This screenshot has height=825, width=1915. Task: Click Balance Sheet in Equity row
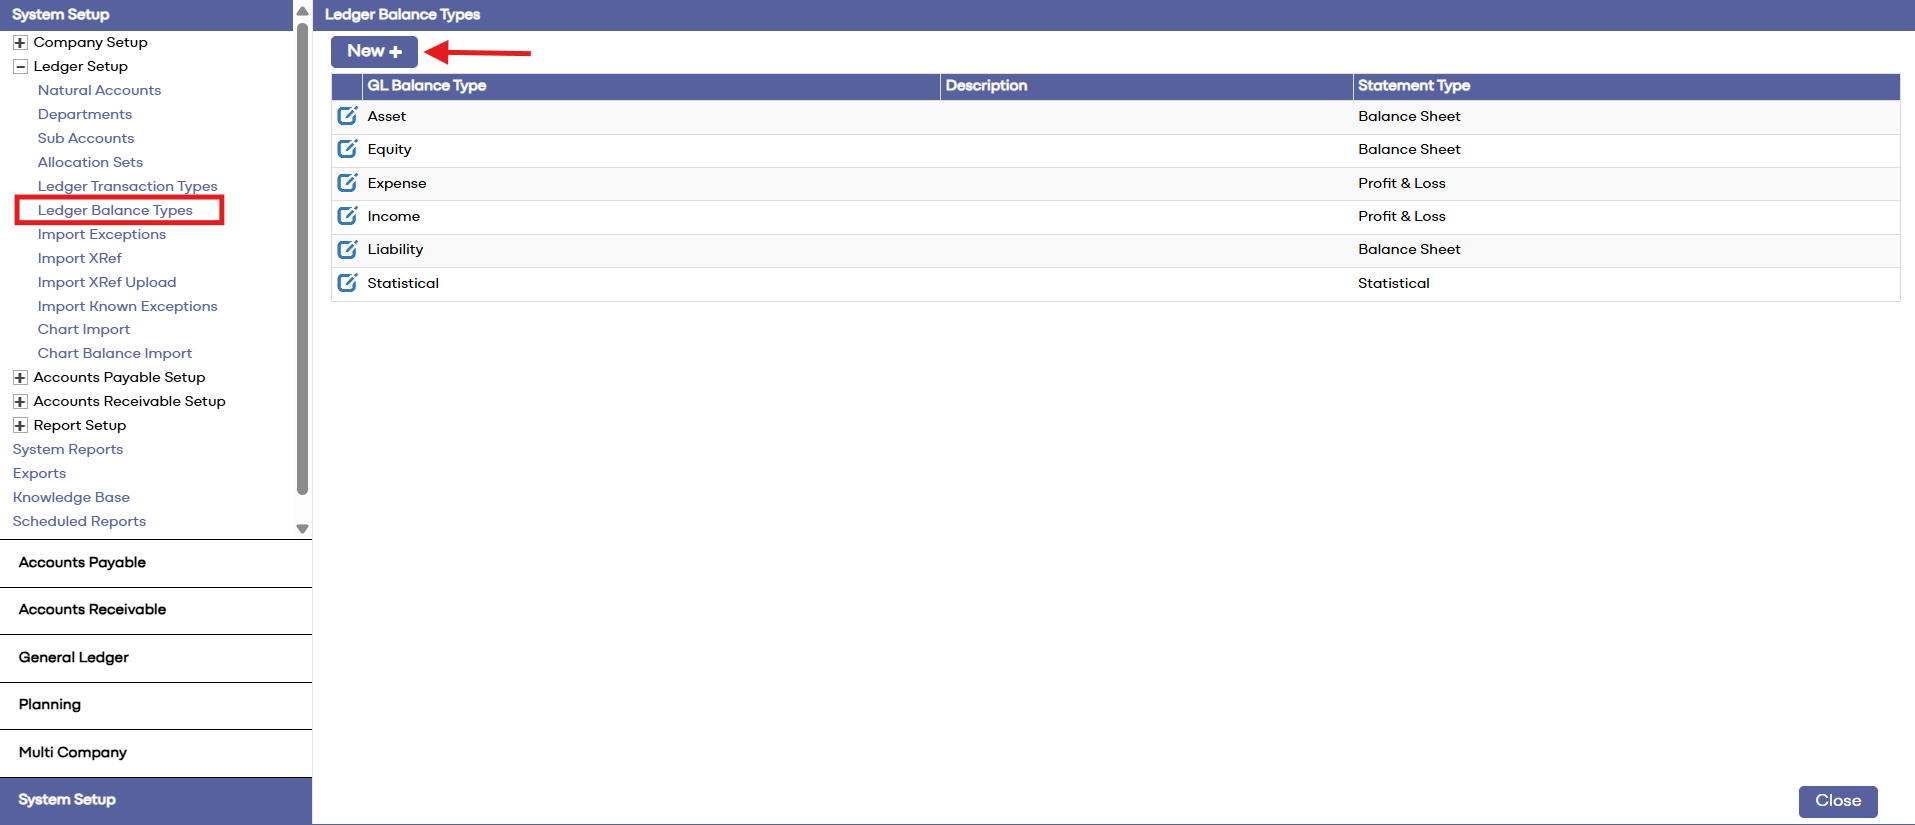coord(1409,149)
